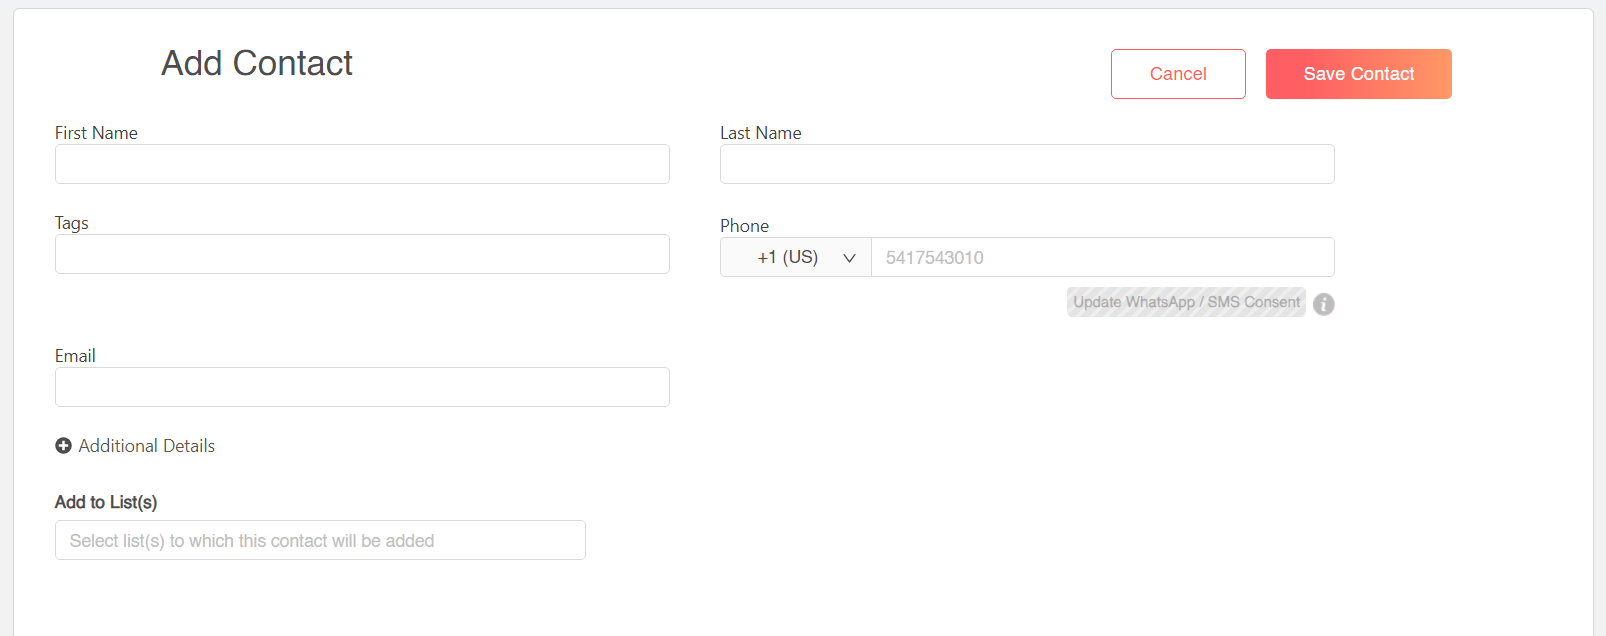The image size is (1606, 636).
Task: Click the Tags input box
Action: pos(362,254)
